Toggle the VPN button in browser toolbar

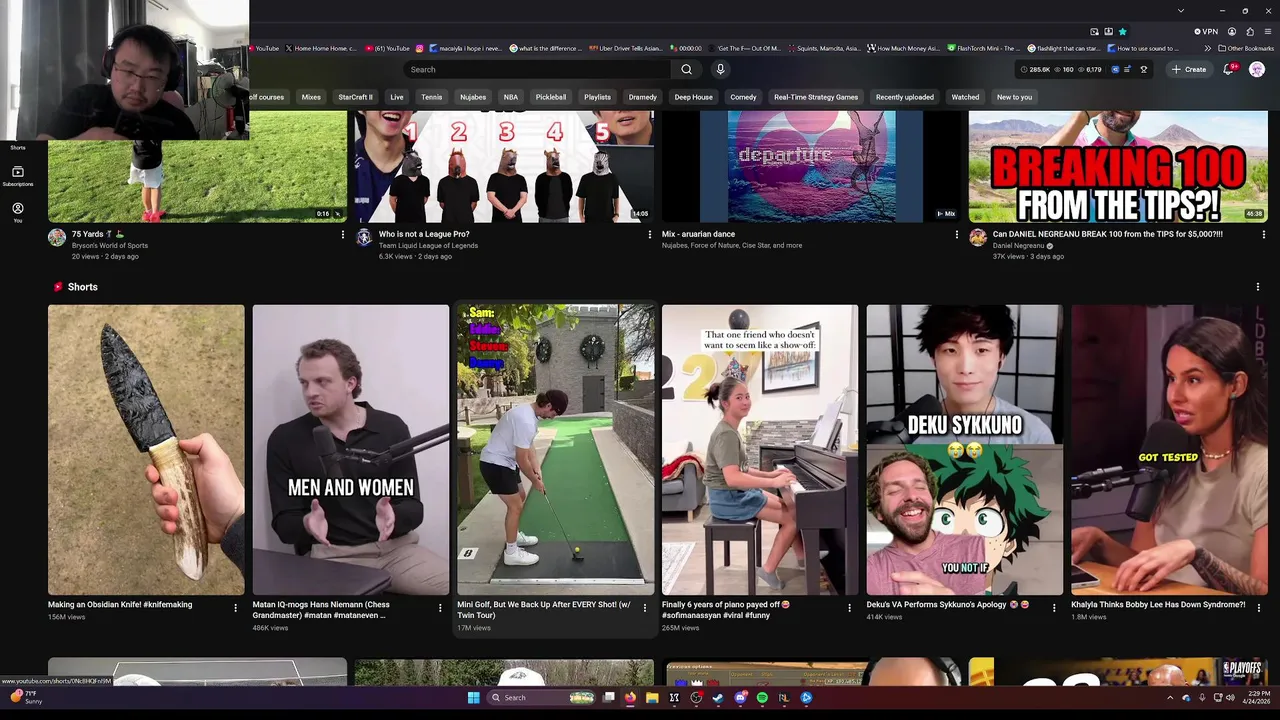(1206, 32)
